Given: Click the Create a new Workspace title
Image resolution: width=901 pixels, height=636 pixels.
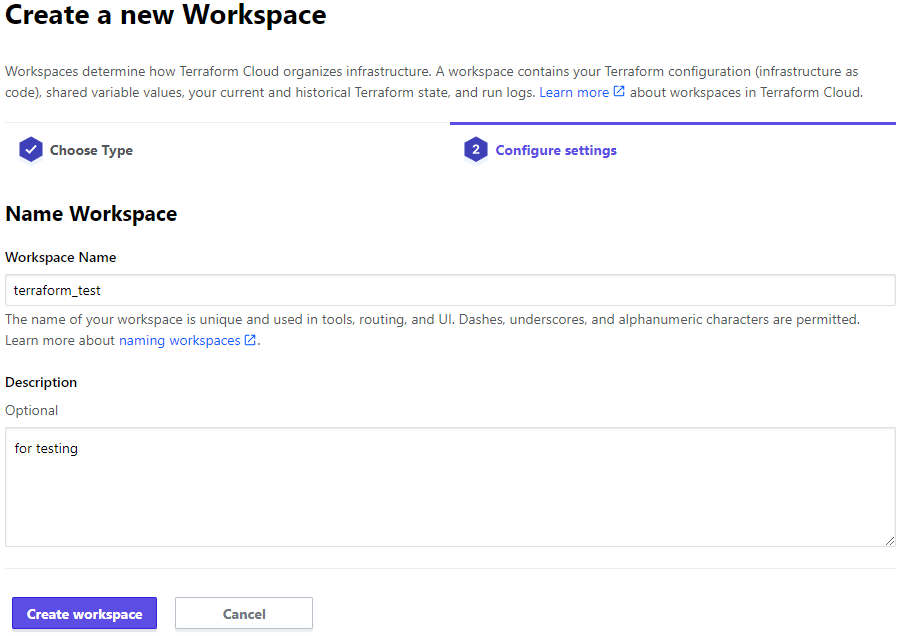Looking at the screenshot, I should click(165, 15).
